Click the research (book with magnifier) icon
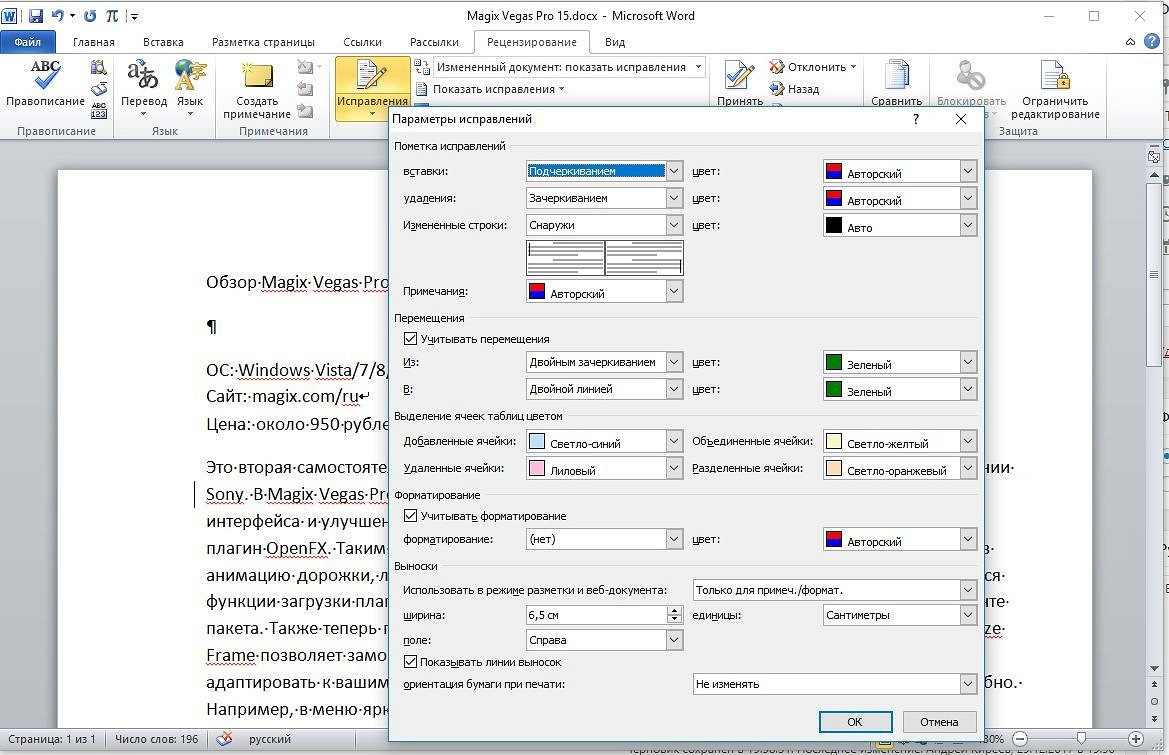 coord(98,69)
